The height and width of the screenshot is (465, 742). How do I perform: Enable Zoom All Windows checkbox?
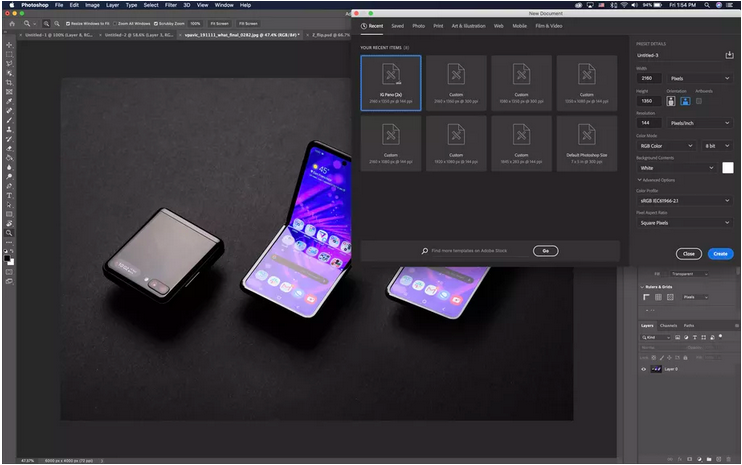click(x=115, y=24)
